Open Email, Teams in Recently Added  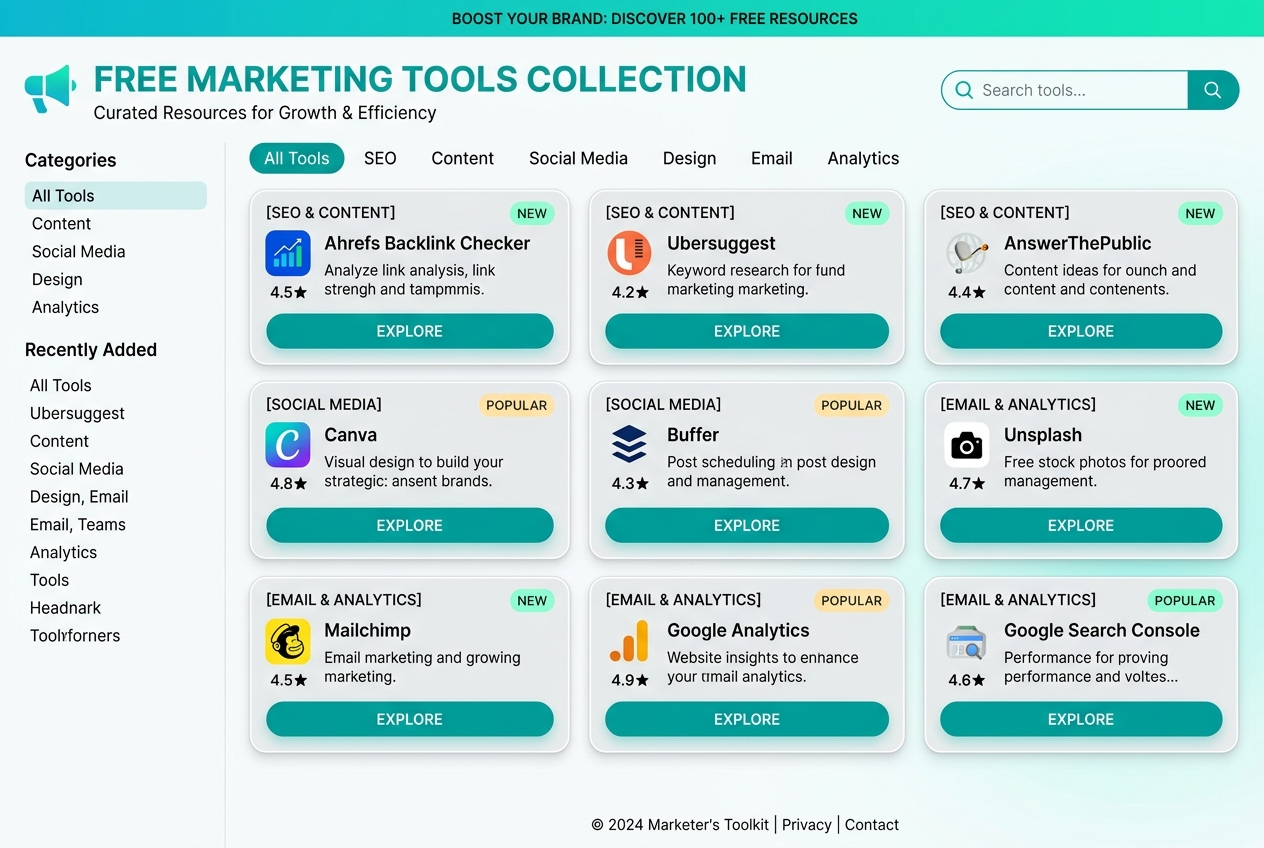[x=78, y=525]
